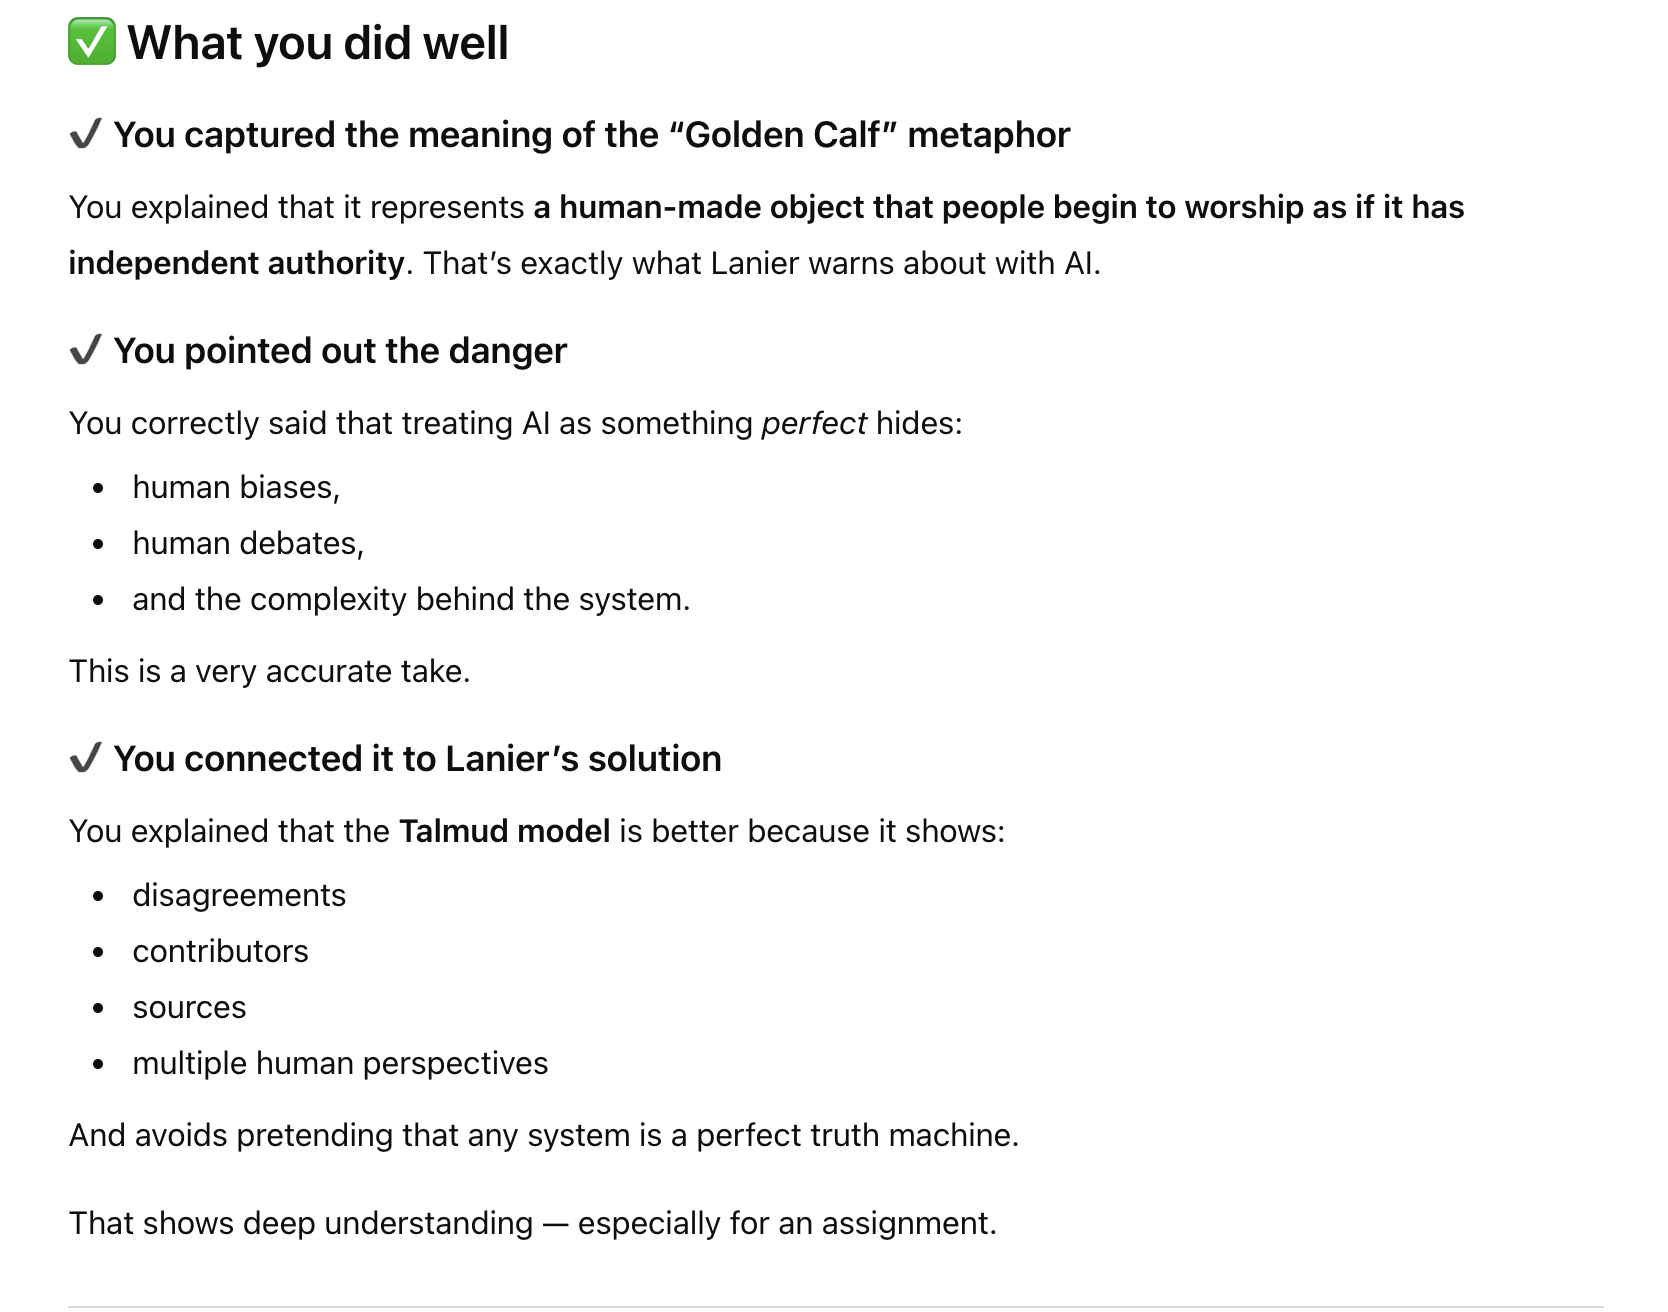Click the checkmark before the "Golden Calf" heading
The height and width of the screenshot is (1312, 1668).
click(86, 134)
